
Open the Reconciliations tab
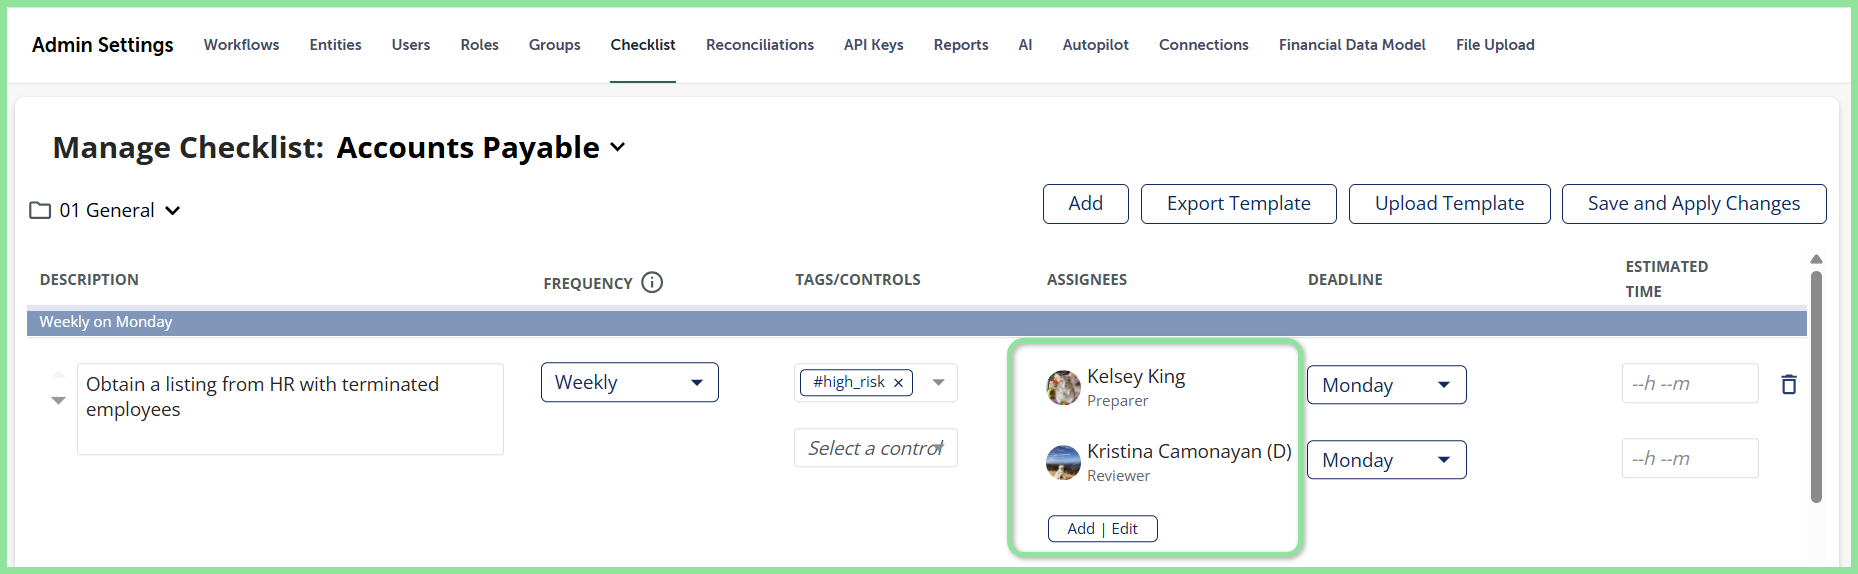pos(760,44)
